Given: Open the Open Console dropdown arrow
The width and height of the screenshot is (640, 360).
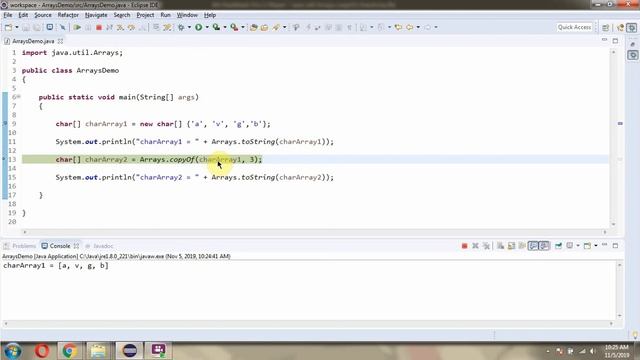Looking at the screenshot, I should tap(596, 246).
